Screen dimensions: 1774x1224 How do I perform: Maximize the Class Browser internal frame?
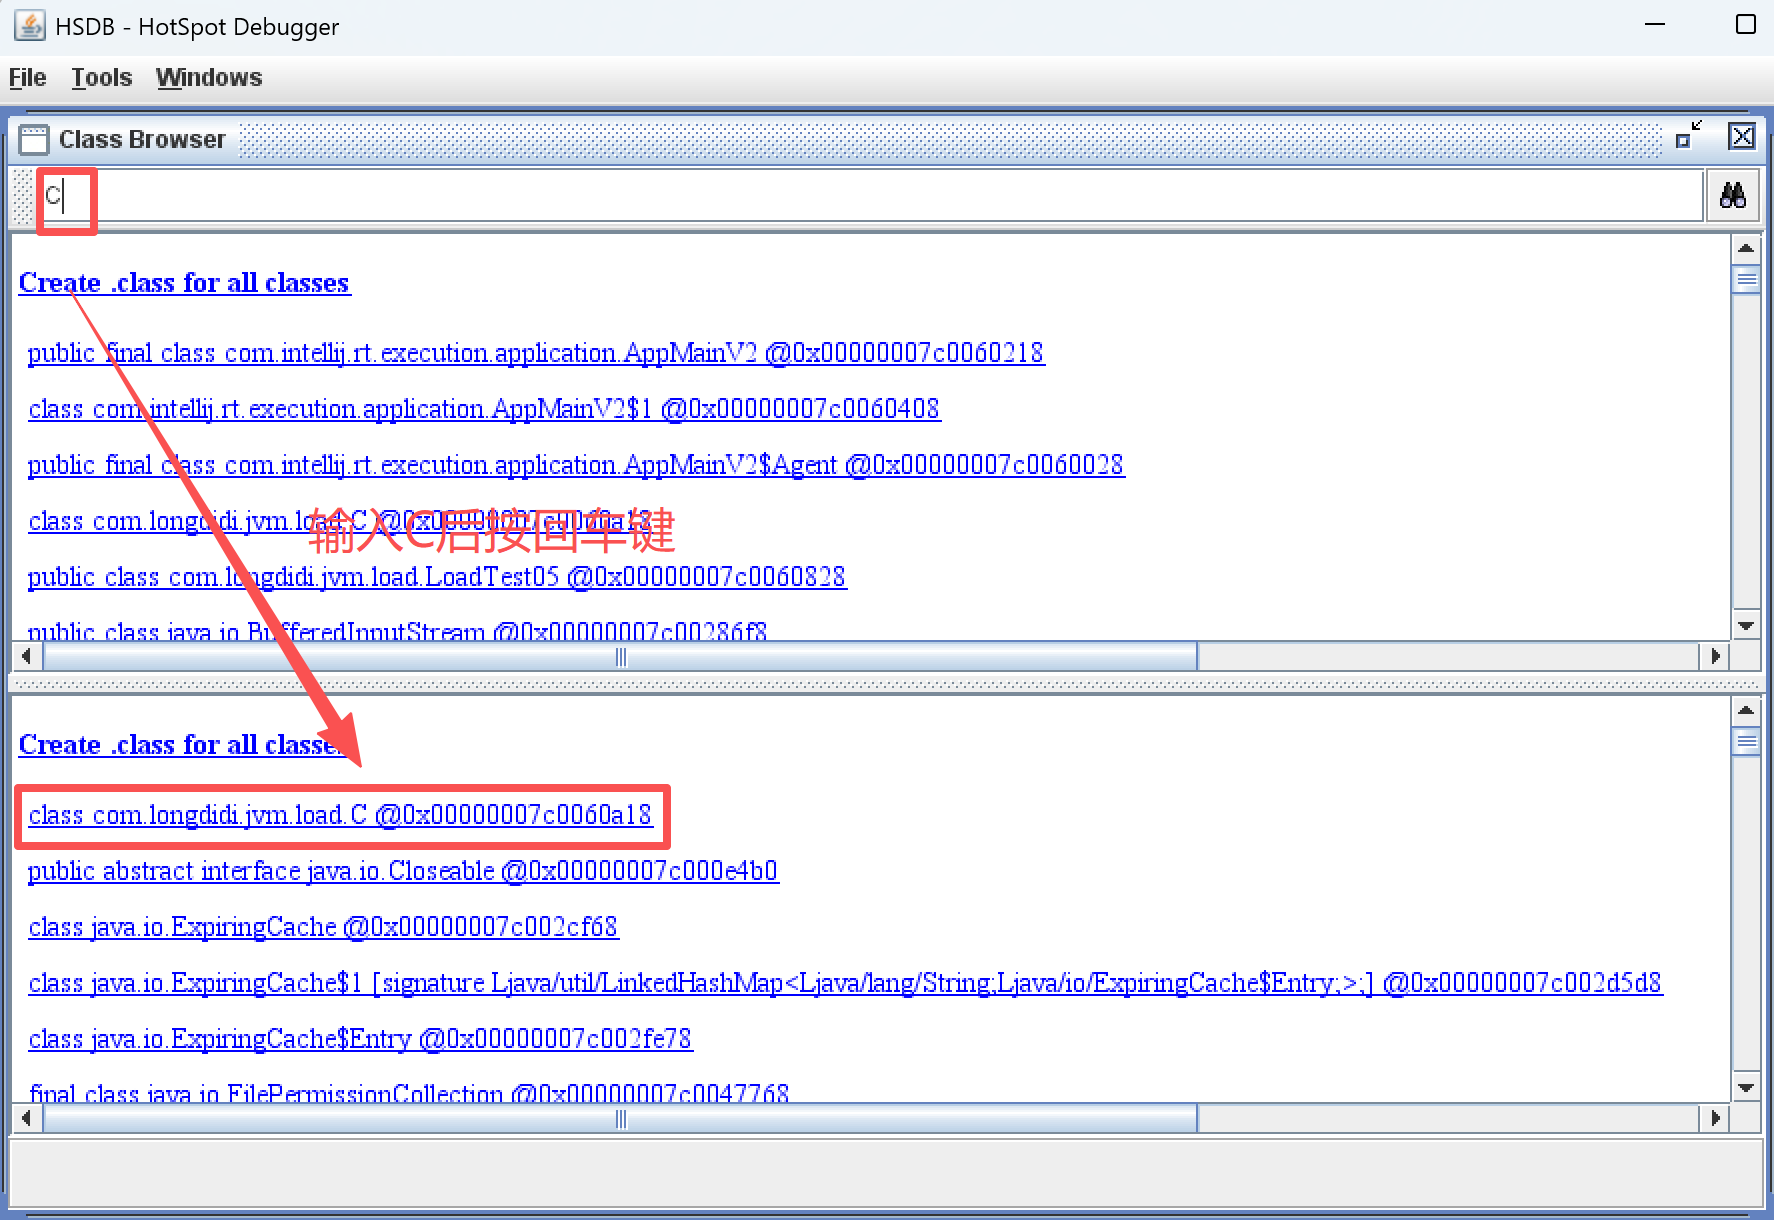tap(1688, 136)
